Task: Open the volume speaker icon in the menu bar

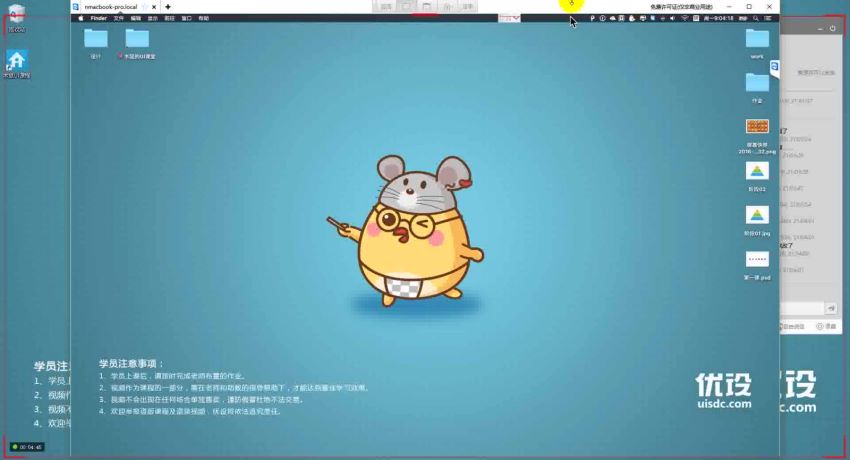Action: click(x=672, y=18)
